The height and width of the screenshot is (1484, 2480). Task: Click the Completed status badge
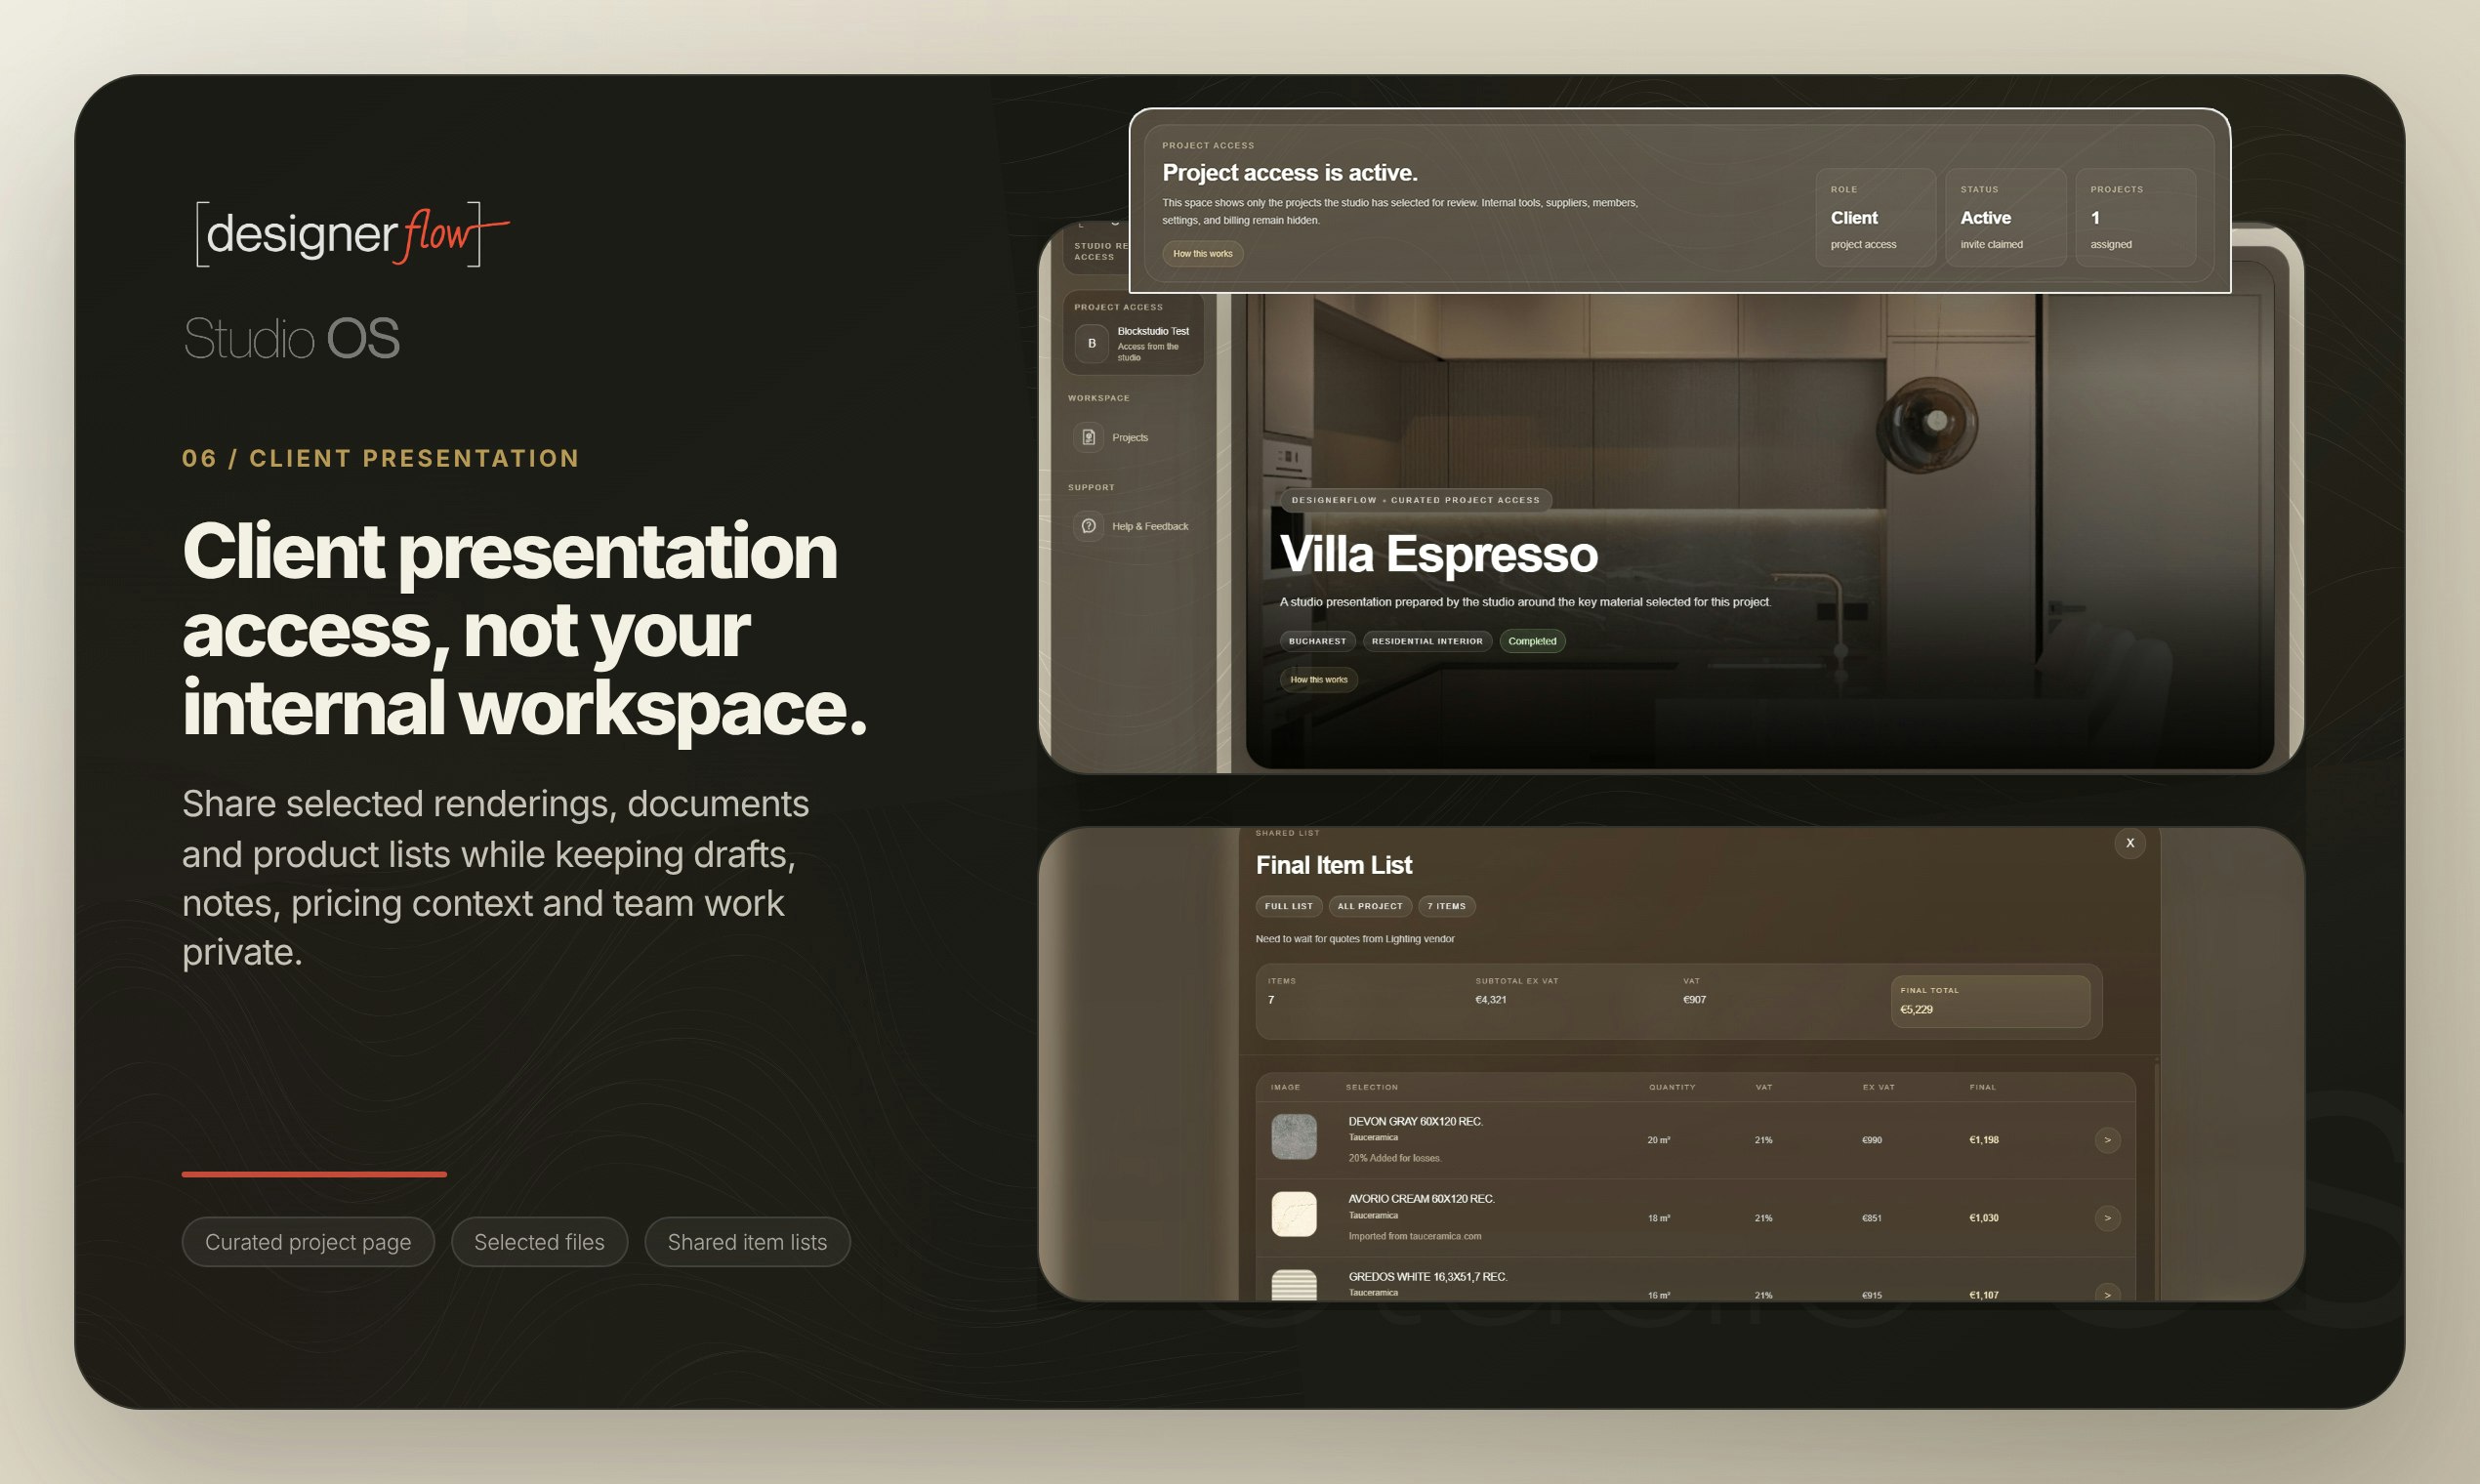click(1532, 641)
